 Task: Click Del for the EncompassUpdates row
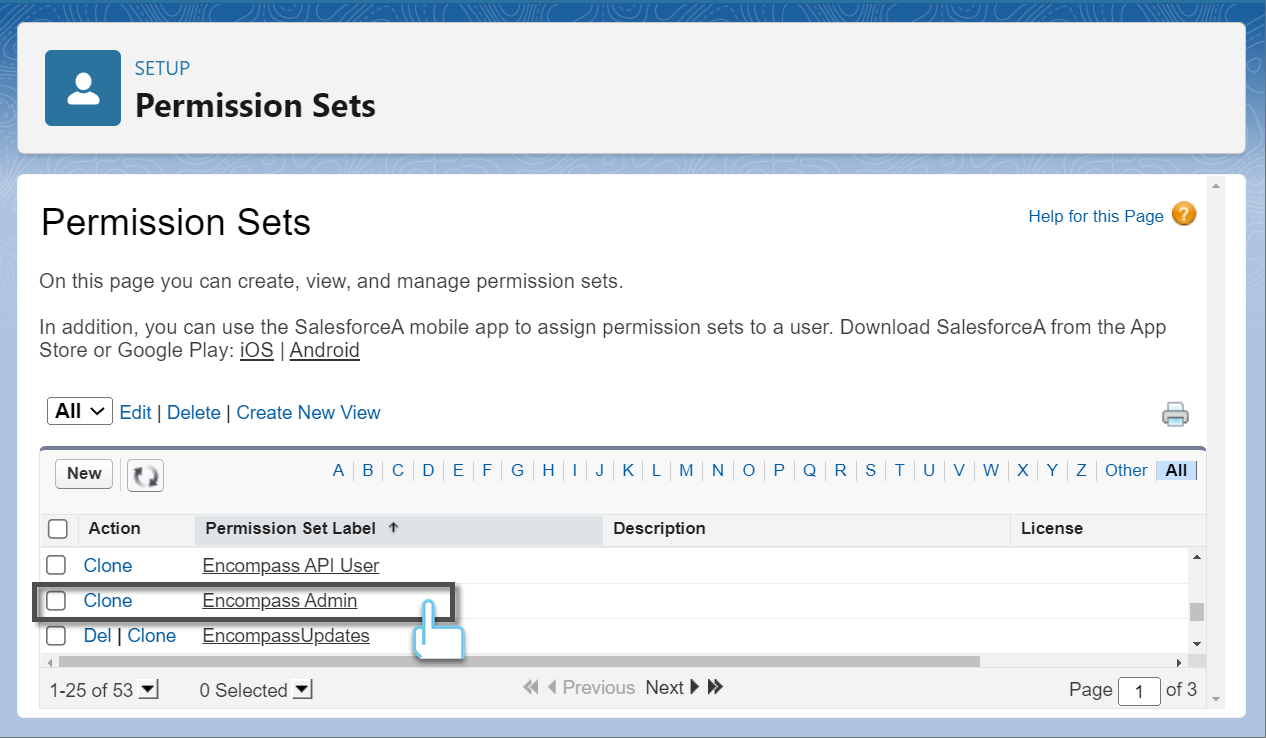click(x=97, y=636)
